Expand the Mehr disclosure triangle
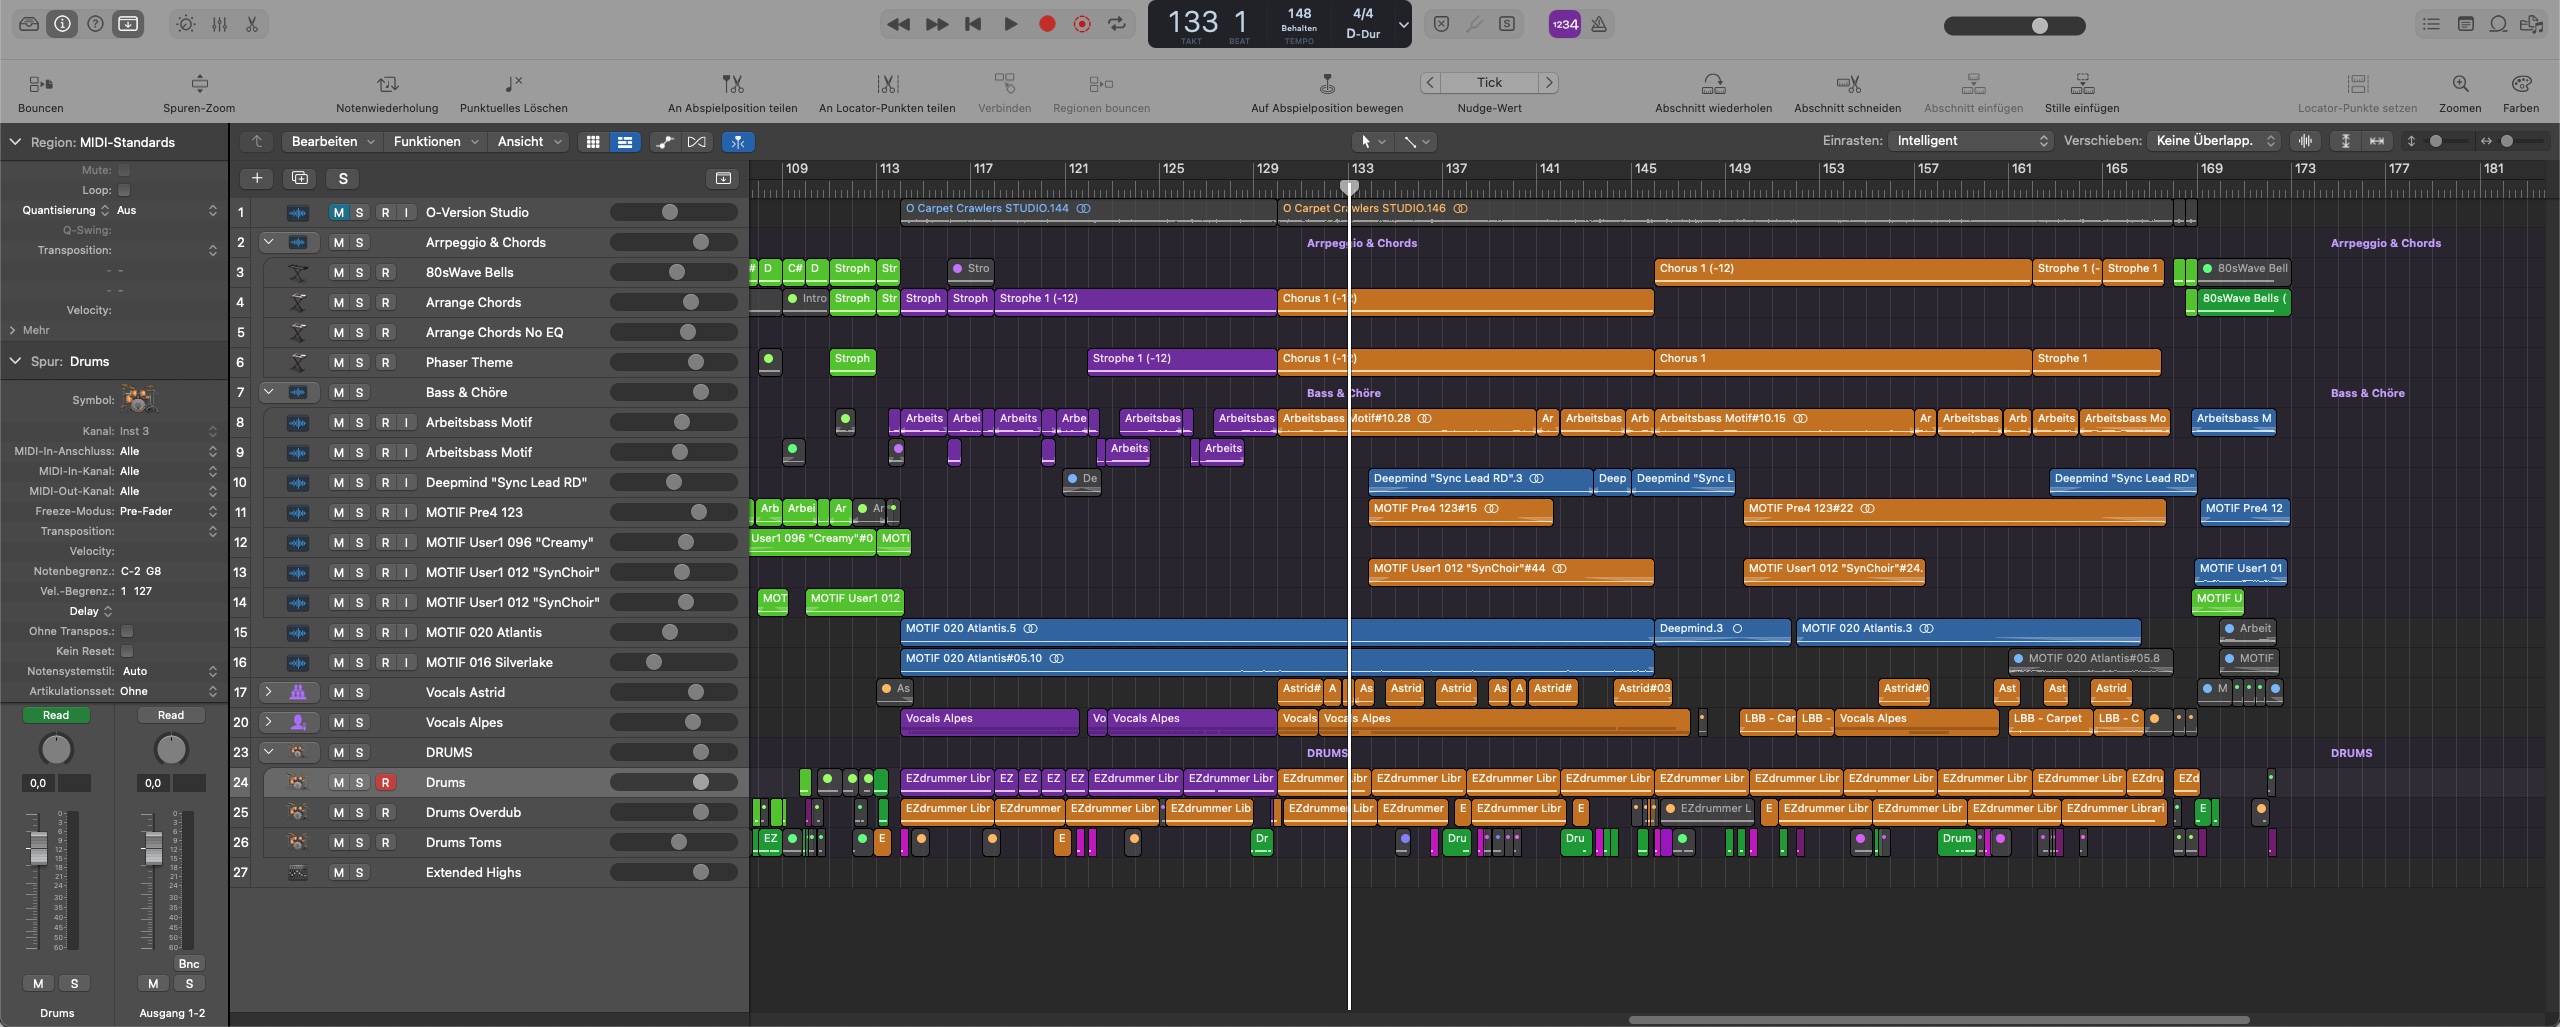Screen dimensions: 2560x1027 tap(13, 330)
